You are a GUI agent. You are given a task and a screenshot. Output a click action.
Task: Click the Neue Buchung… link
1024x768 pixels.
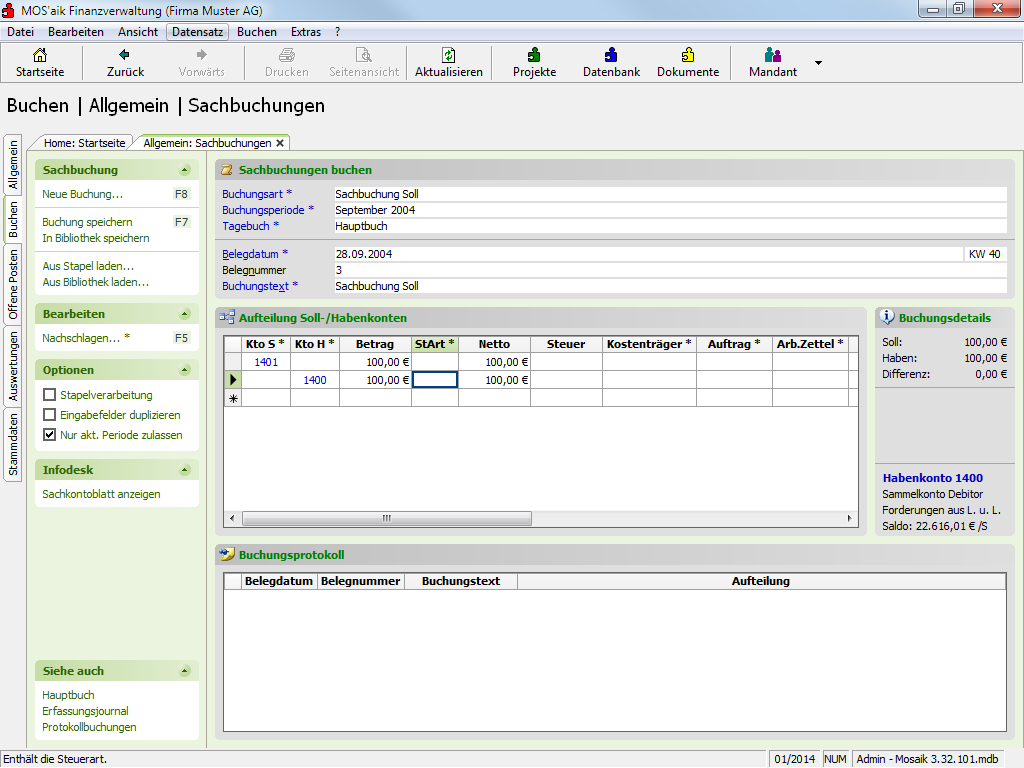coord(83,194)
